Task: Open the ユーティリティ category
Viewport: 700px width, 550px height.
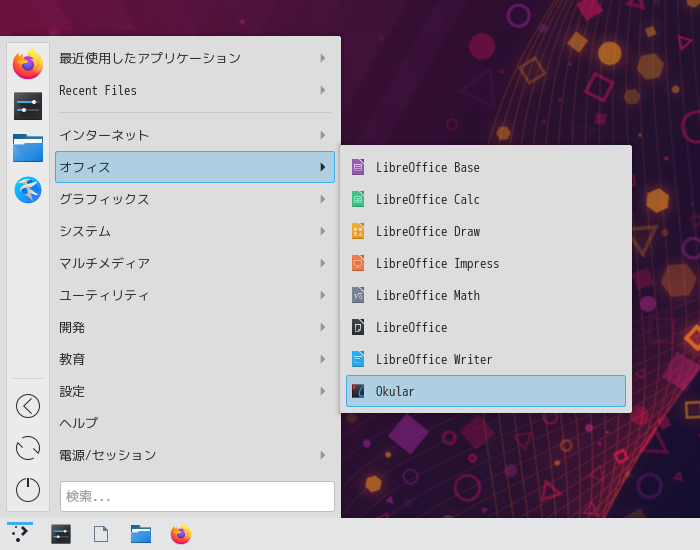Action: (195, 295)
